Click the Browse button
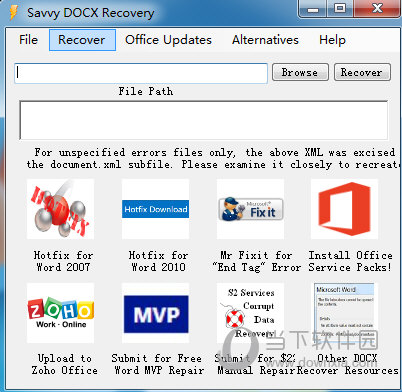 point(300,72)
